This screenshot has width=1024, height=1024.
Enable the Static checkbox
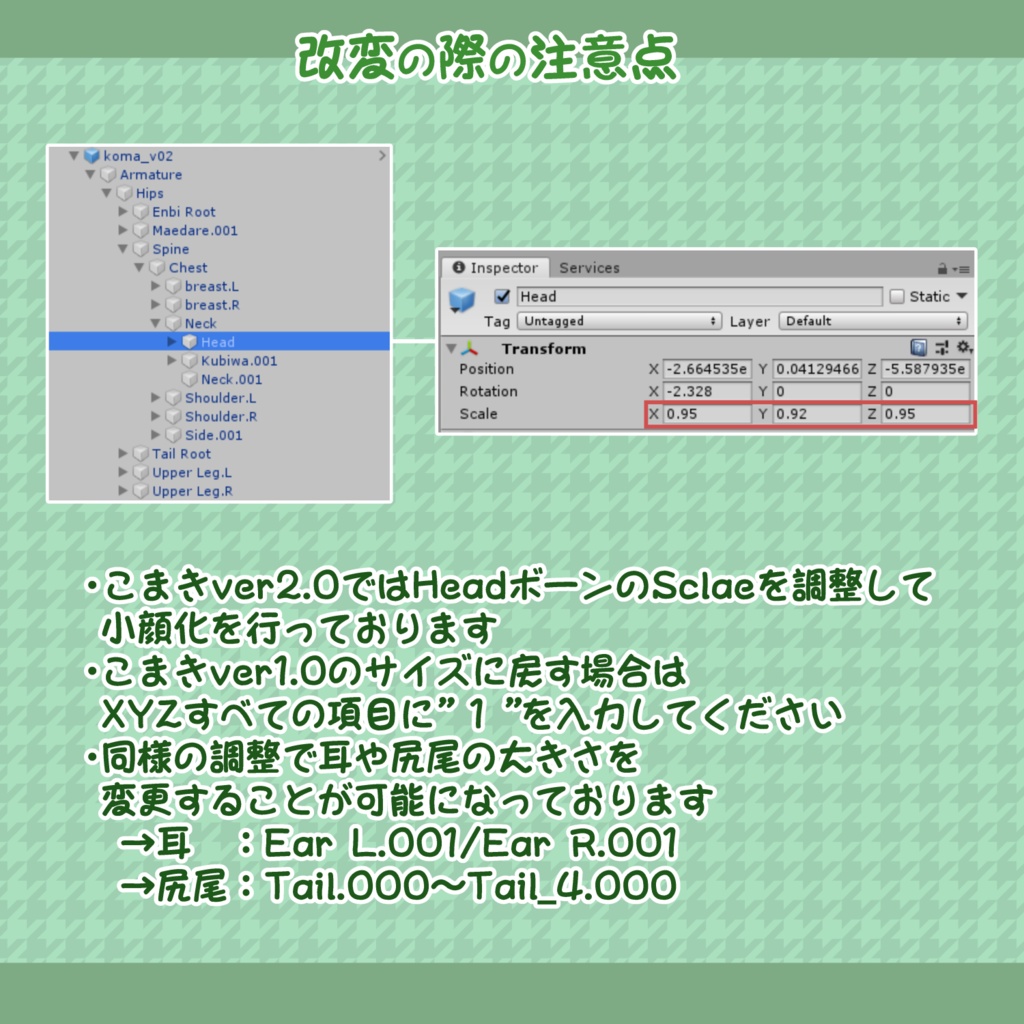897,296
